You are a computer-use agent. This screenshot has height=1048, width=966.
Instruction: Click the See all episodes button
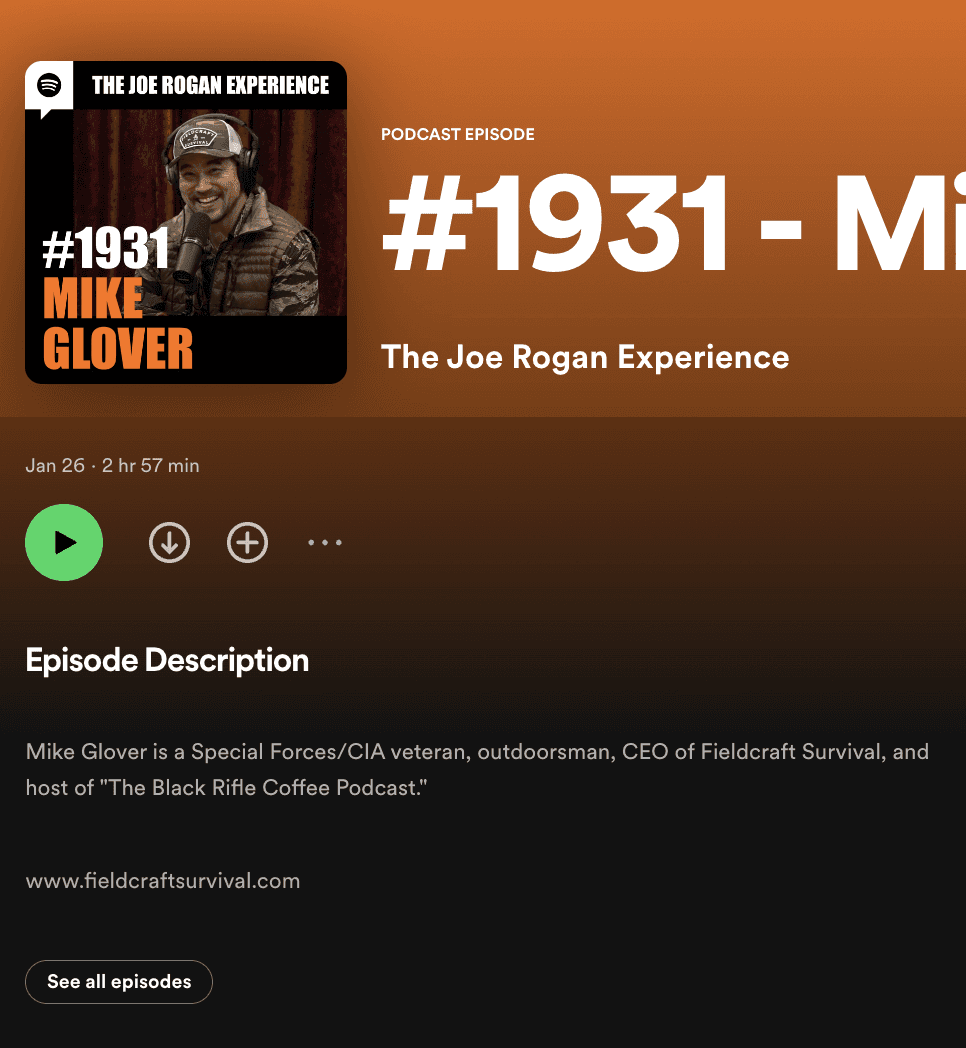(x=119, y=981)
